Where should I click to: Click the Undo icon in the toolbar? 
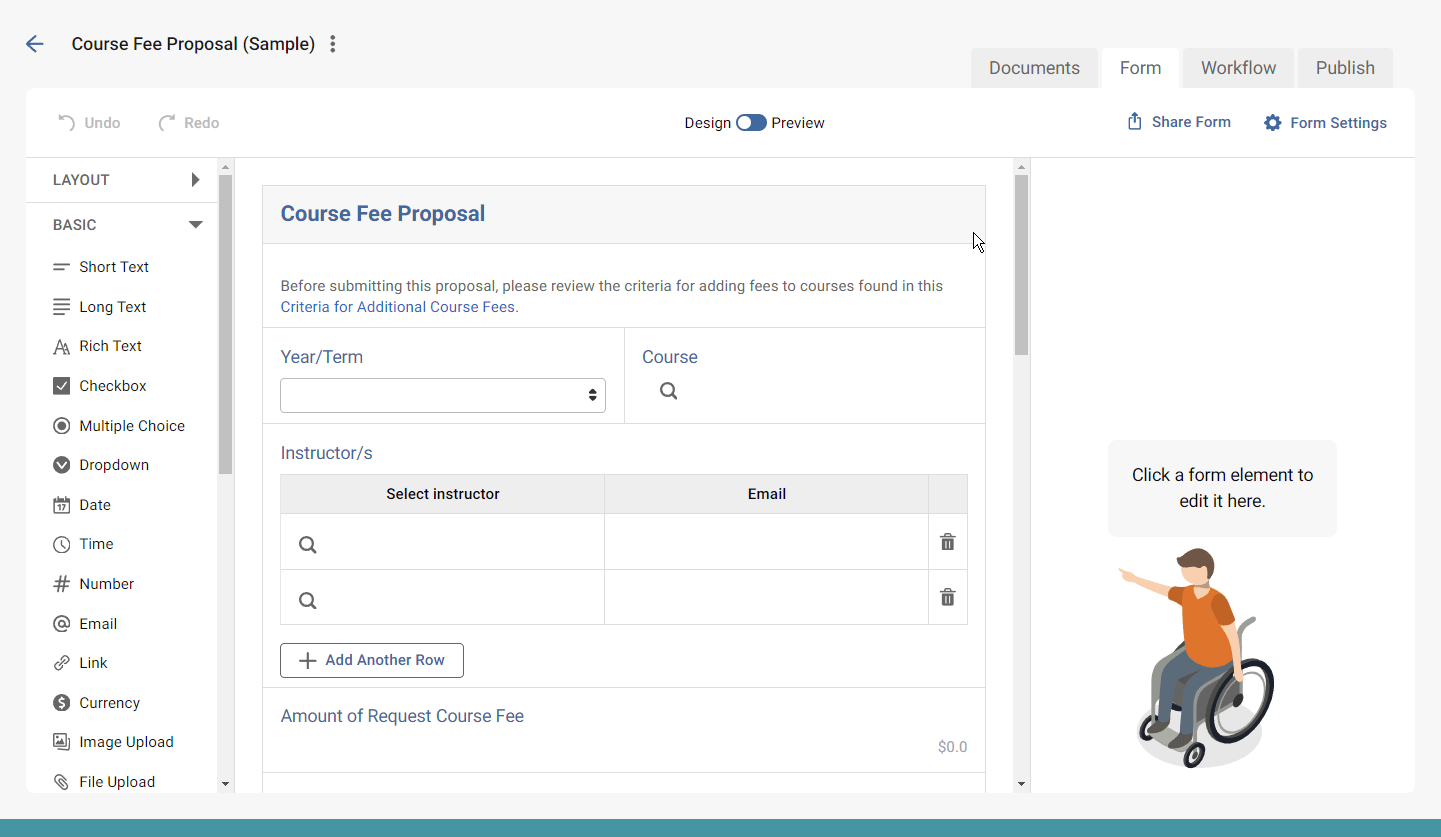pos(66,122)
